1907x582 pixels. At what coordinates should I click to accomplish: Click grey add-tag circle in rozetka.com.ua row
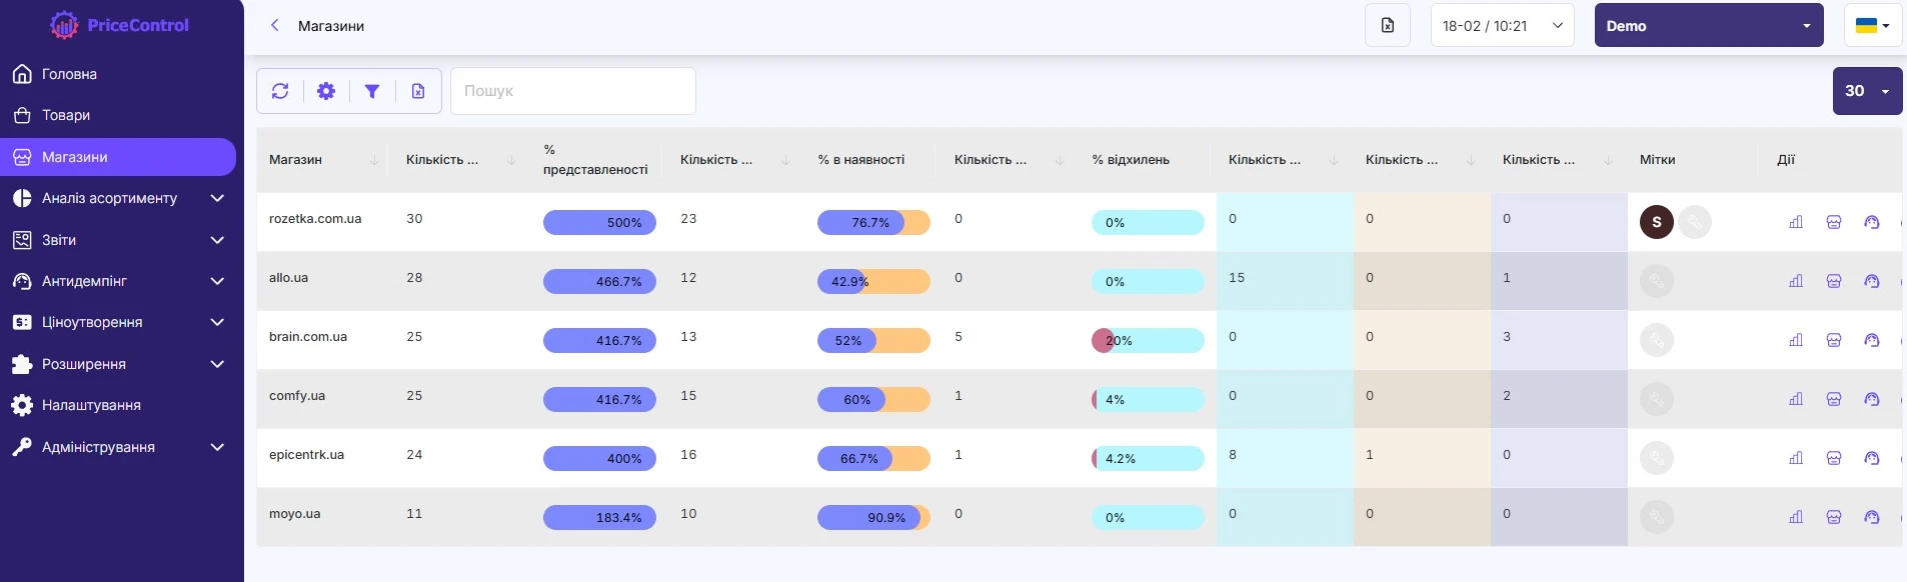tap(1695, 222)
